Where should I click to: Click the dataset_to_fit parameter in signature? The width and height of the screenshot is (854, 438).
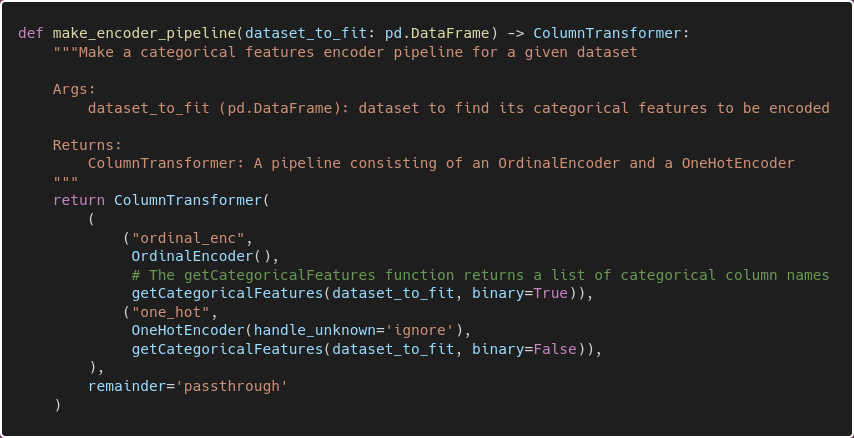(306, 34)
